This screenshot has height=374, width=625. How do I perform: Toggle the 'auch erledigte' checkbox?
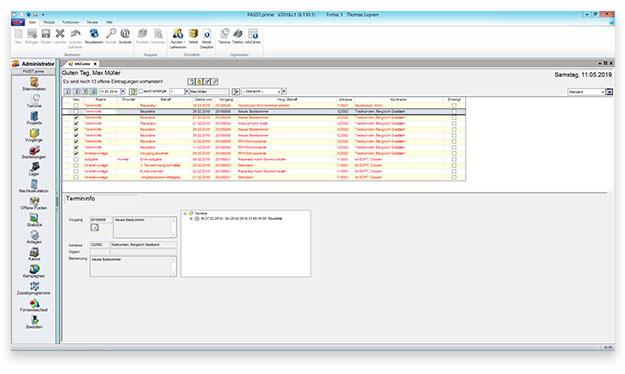141,91
